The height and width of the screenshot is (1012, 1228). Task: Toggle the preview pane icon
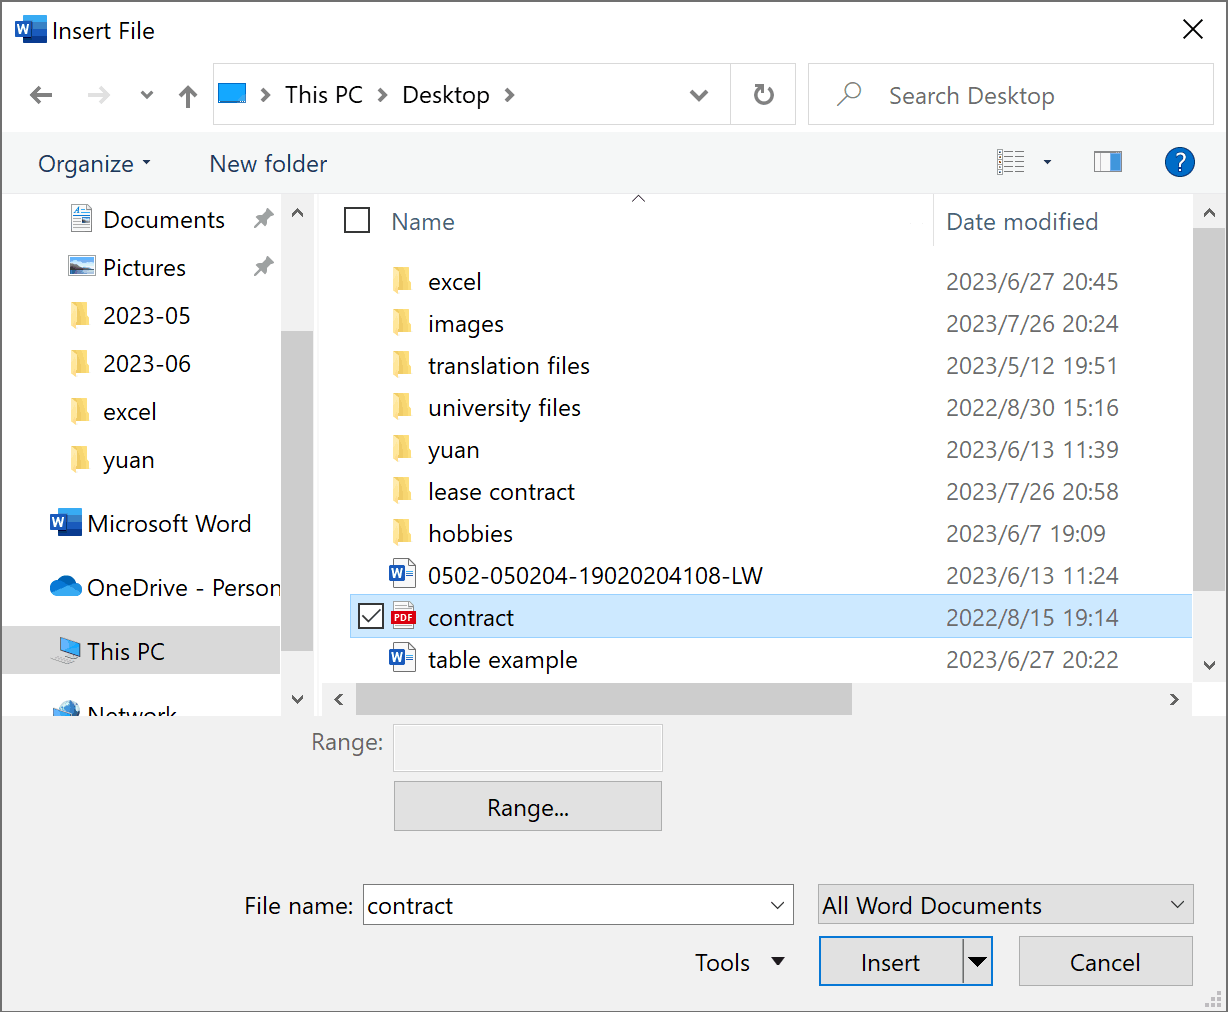[1107, 162]
